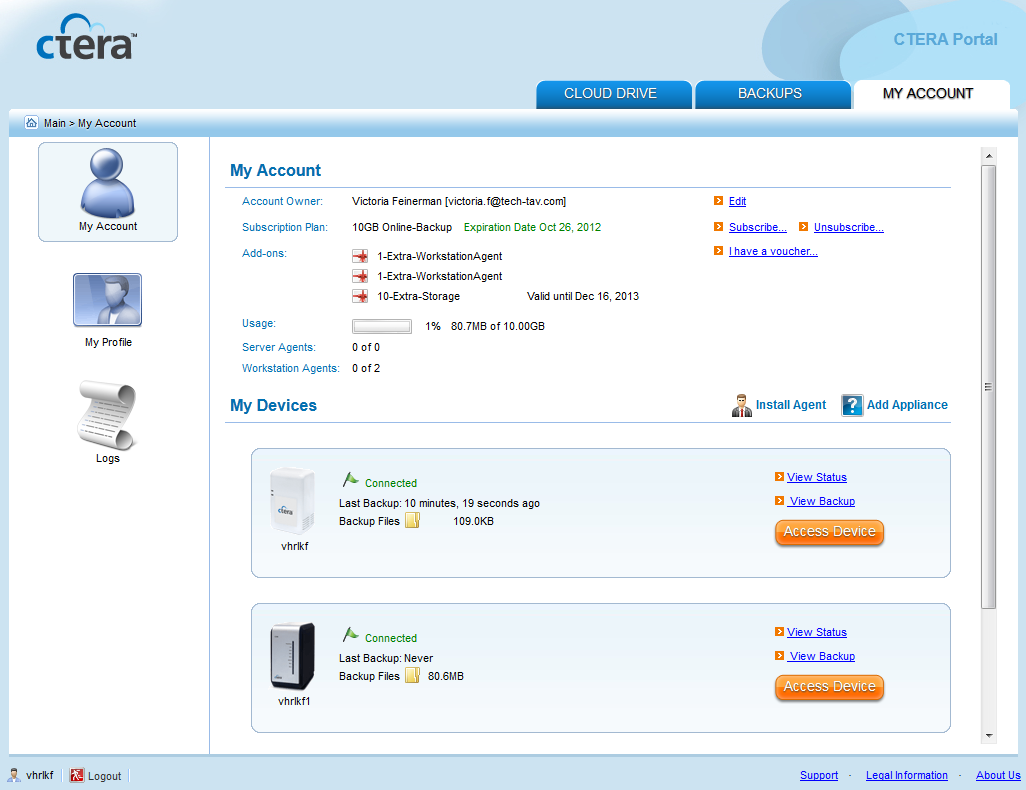Open the Support link
This screenshot has height=790, width=1026.
click(819, 776)
